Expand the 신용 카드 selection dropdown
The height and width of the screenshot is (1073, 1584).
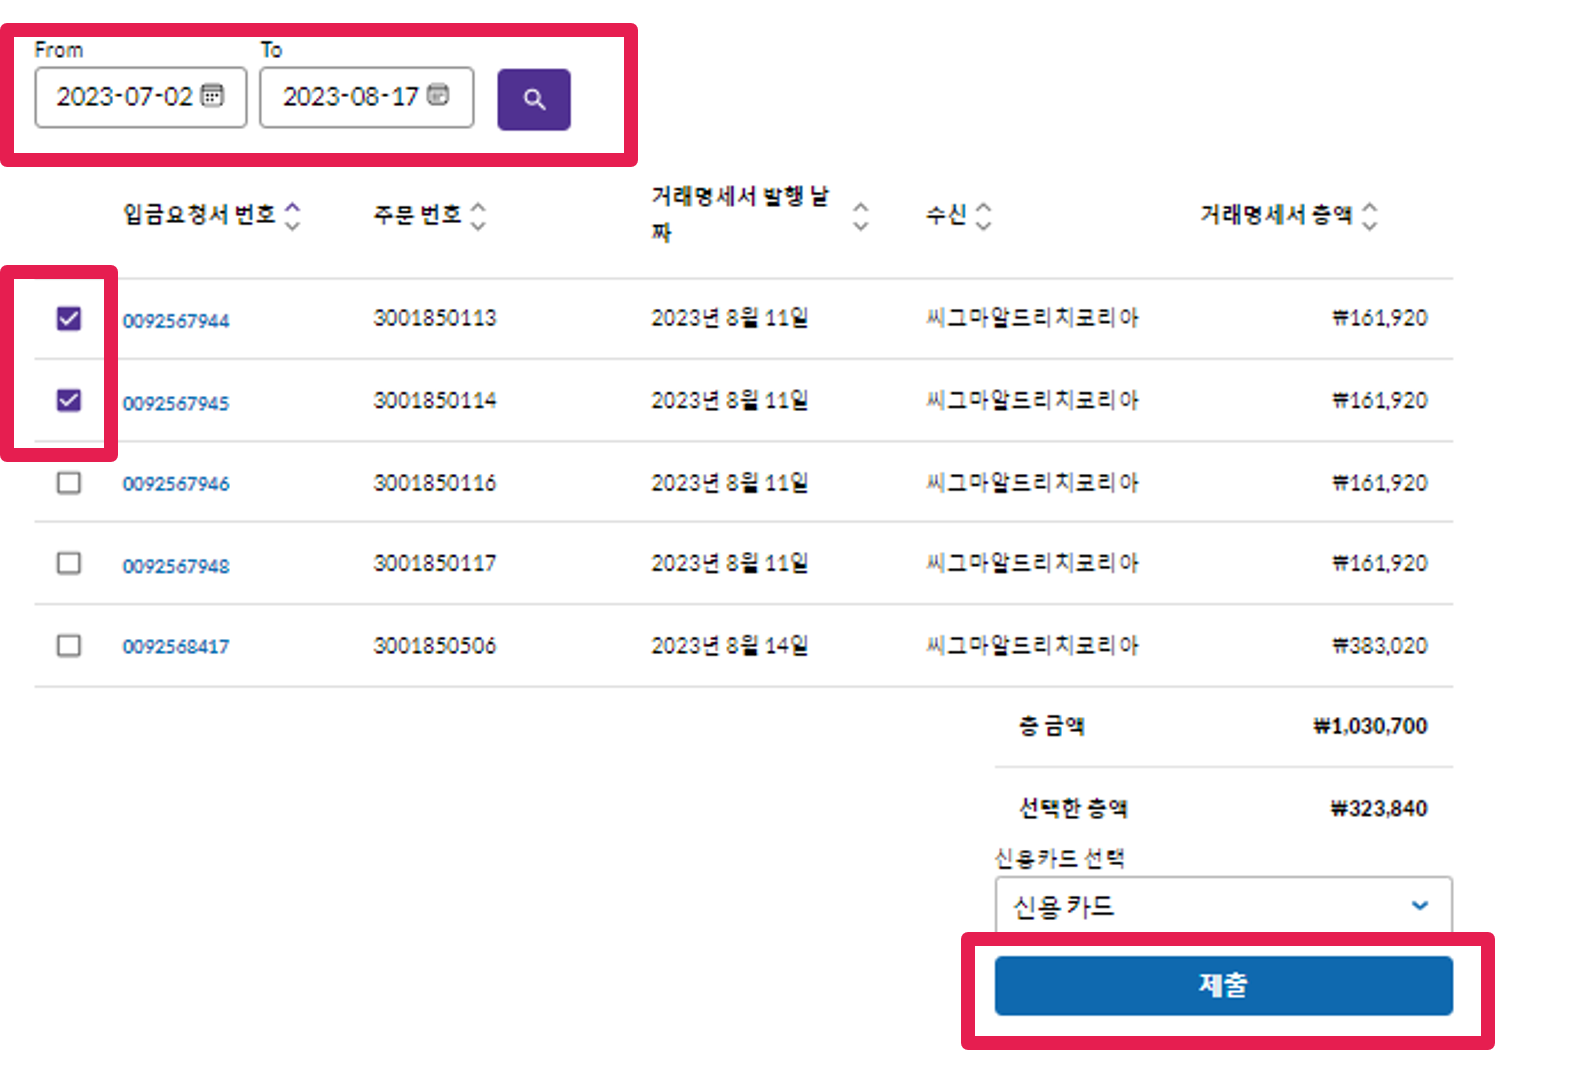(x=1222, y=906)
